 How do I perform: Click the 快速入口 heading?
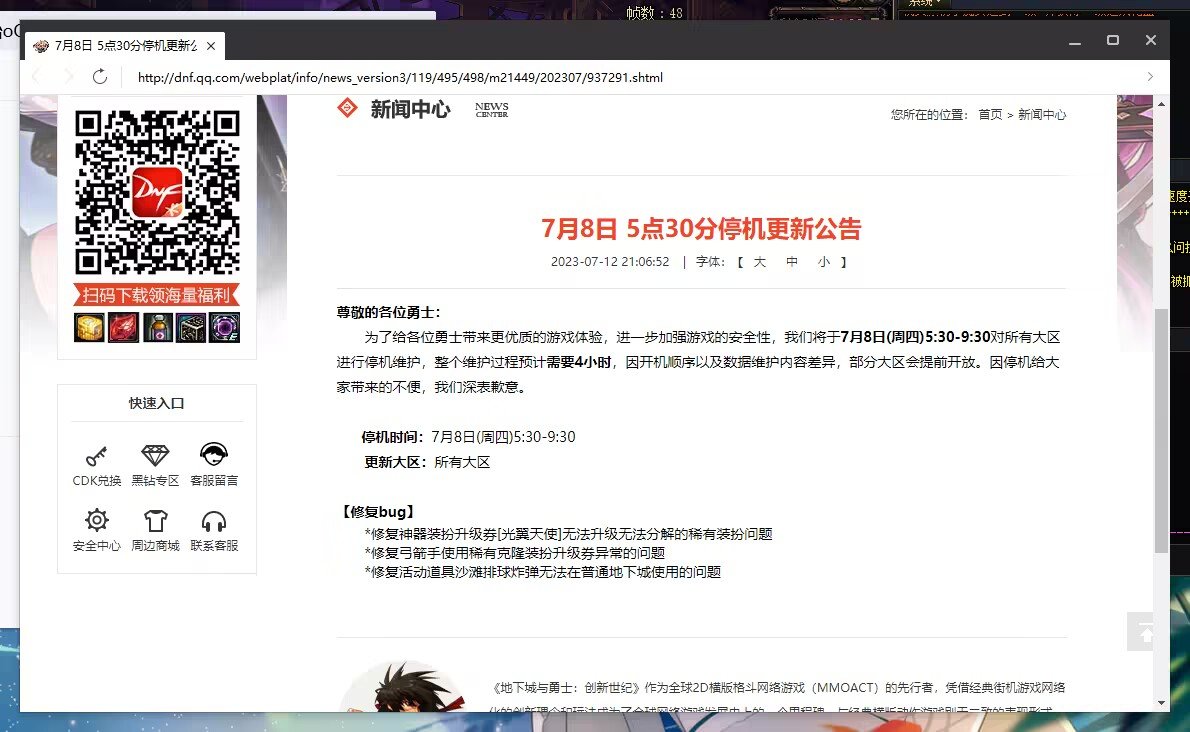point(156,403)
